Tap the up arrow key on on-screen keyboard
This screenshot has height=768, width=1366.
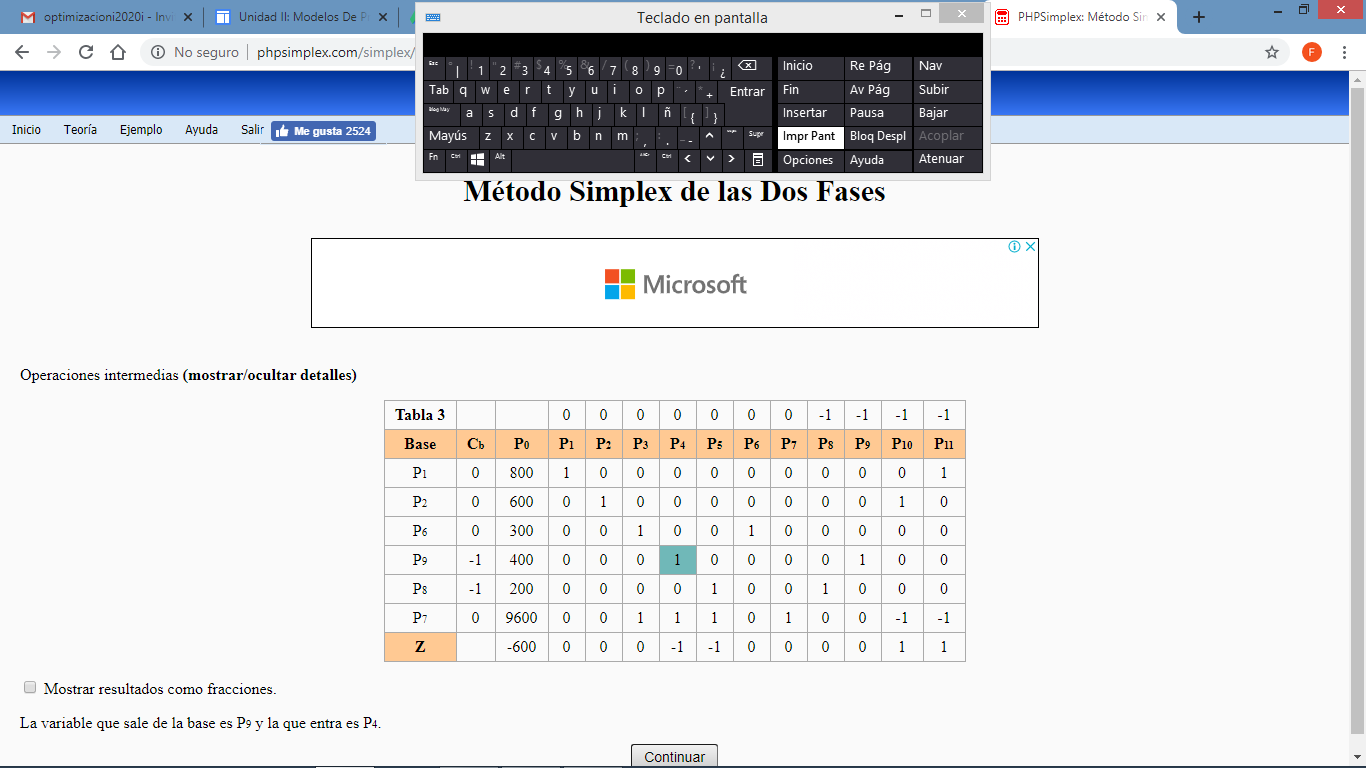click(x=709, y=135)
